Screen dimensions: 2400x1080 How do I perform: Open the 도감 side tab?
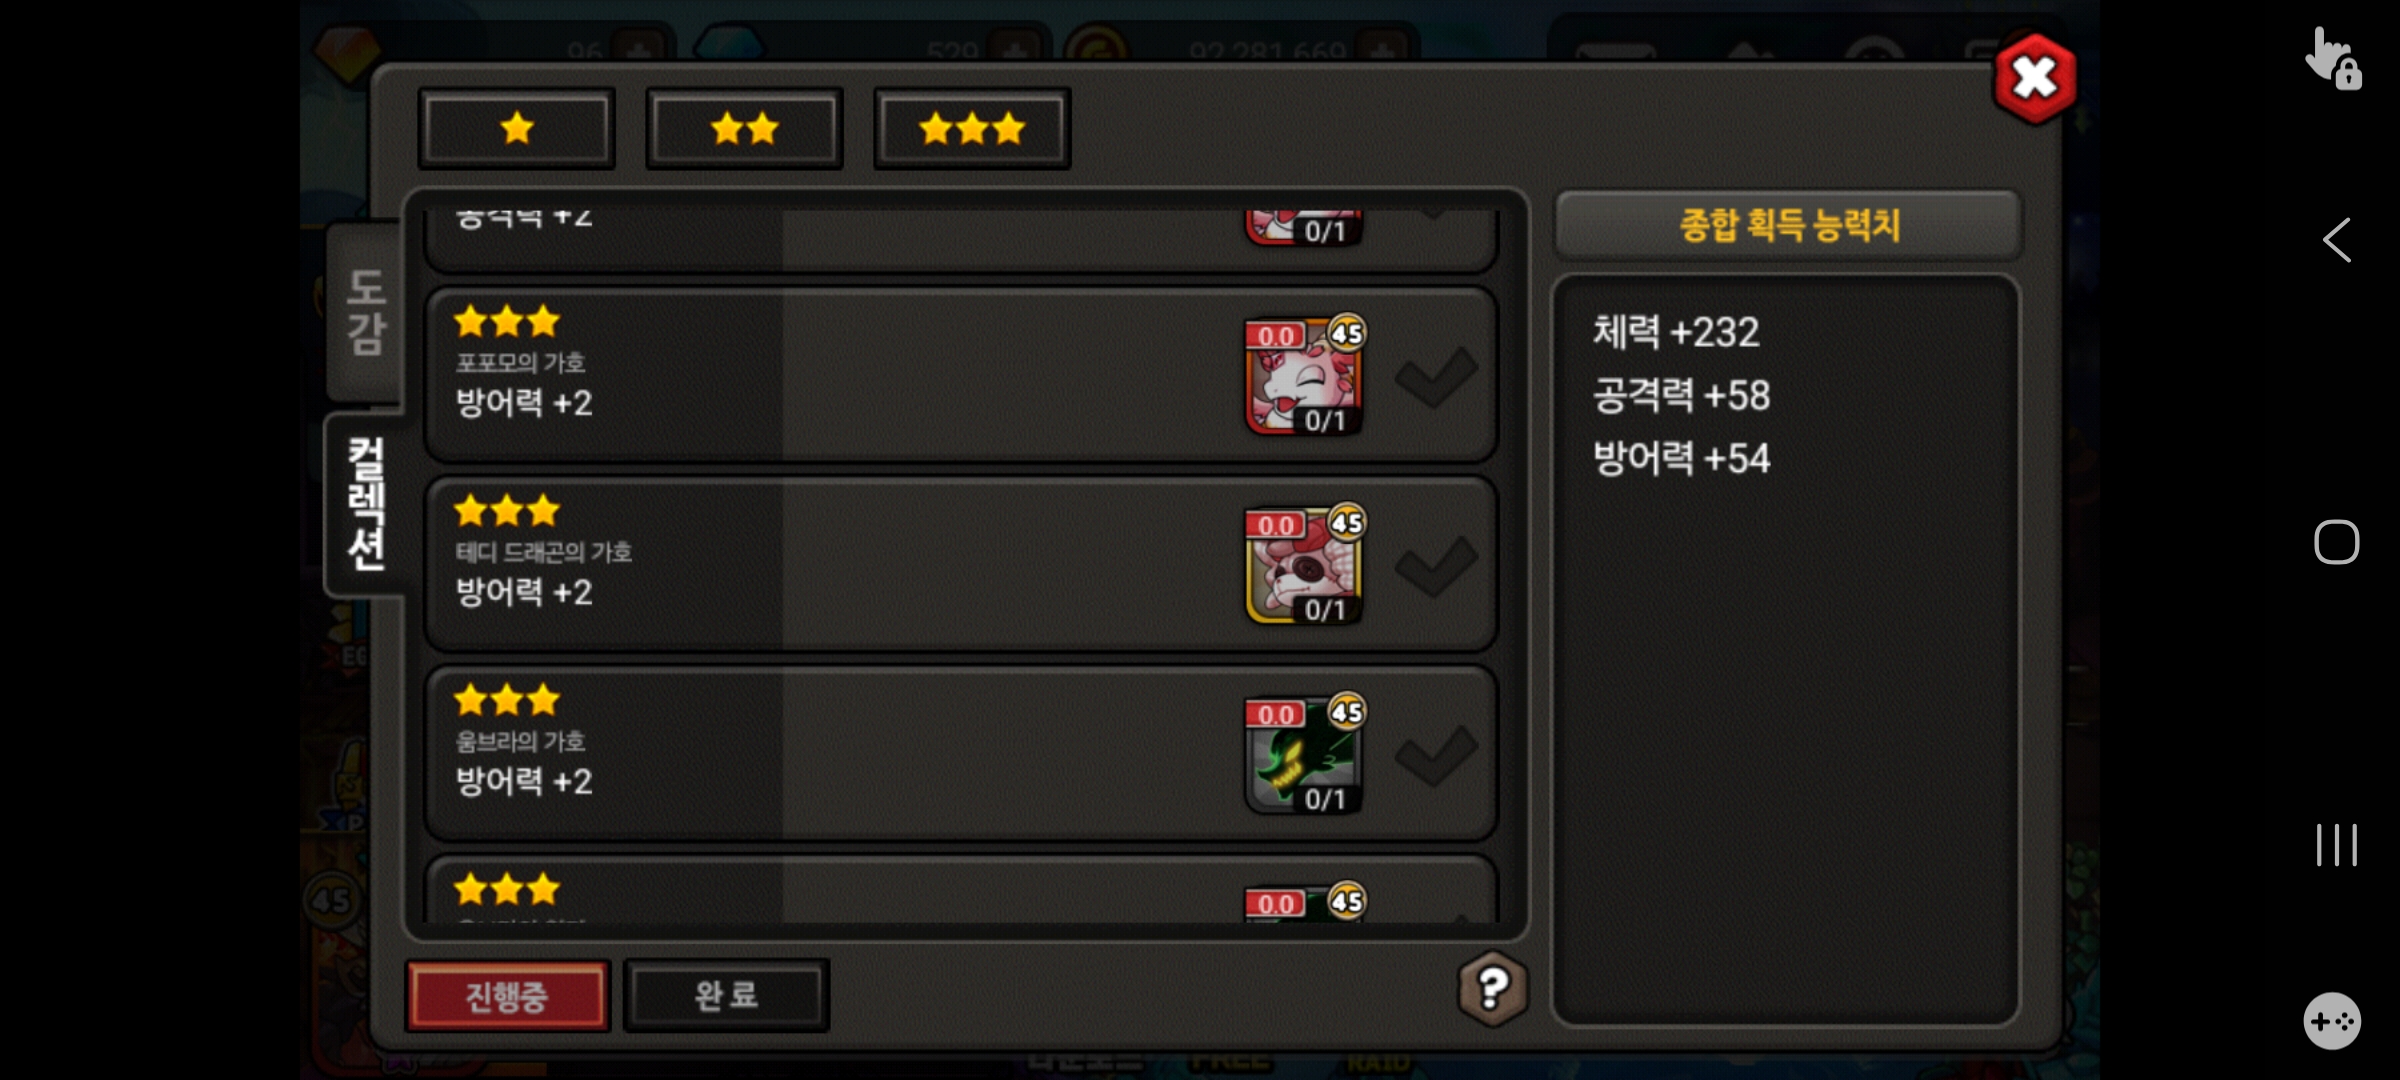point(365,311)
